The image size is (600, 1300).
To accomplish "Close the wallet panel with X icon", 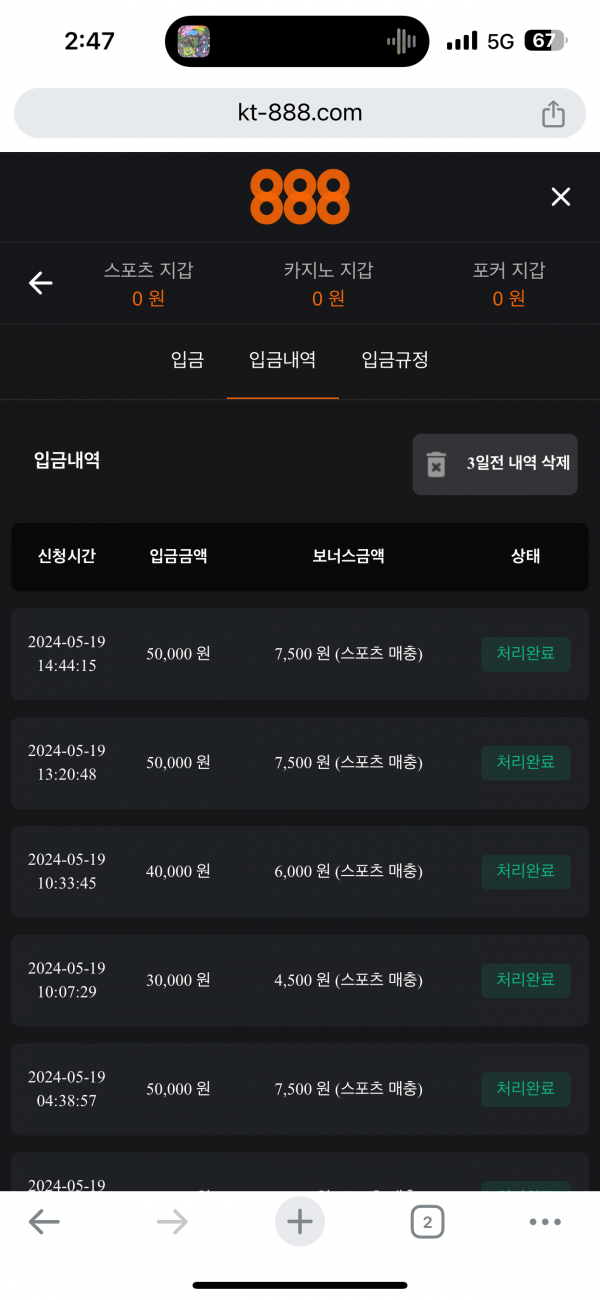I will tap(561, 197).
